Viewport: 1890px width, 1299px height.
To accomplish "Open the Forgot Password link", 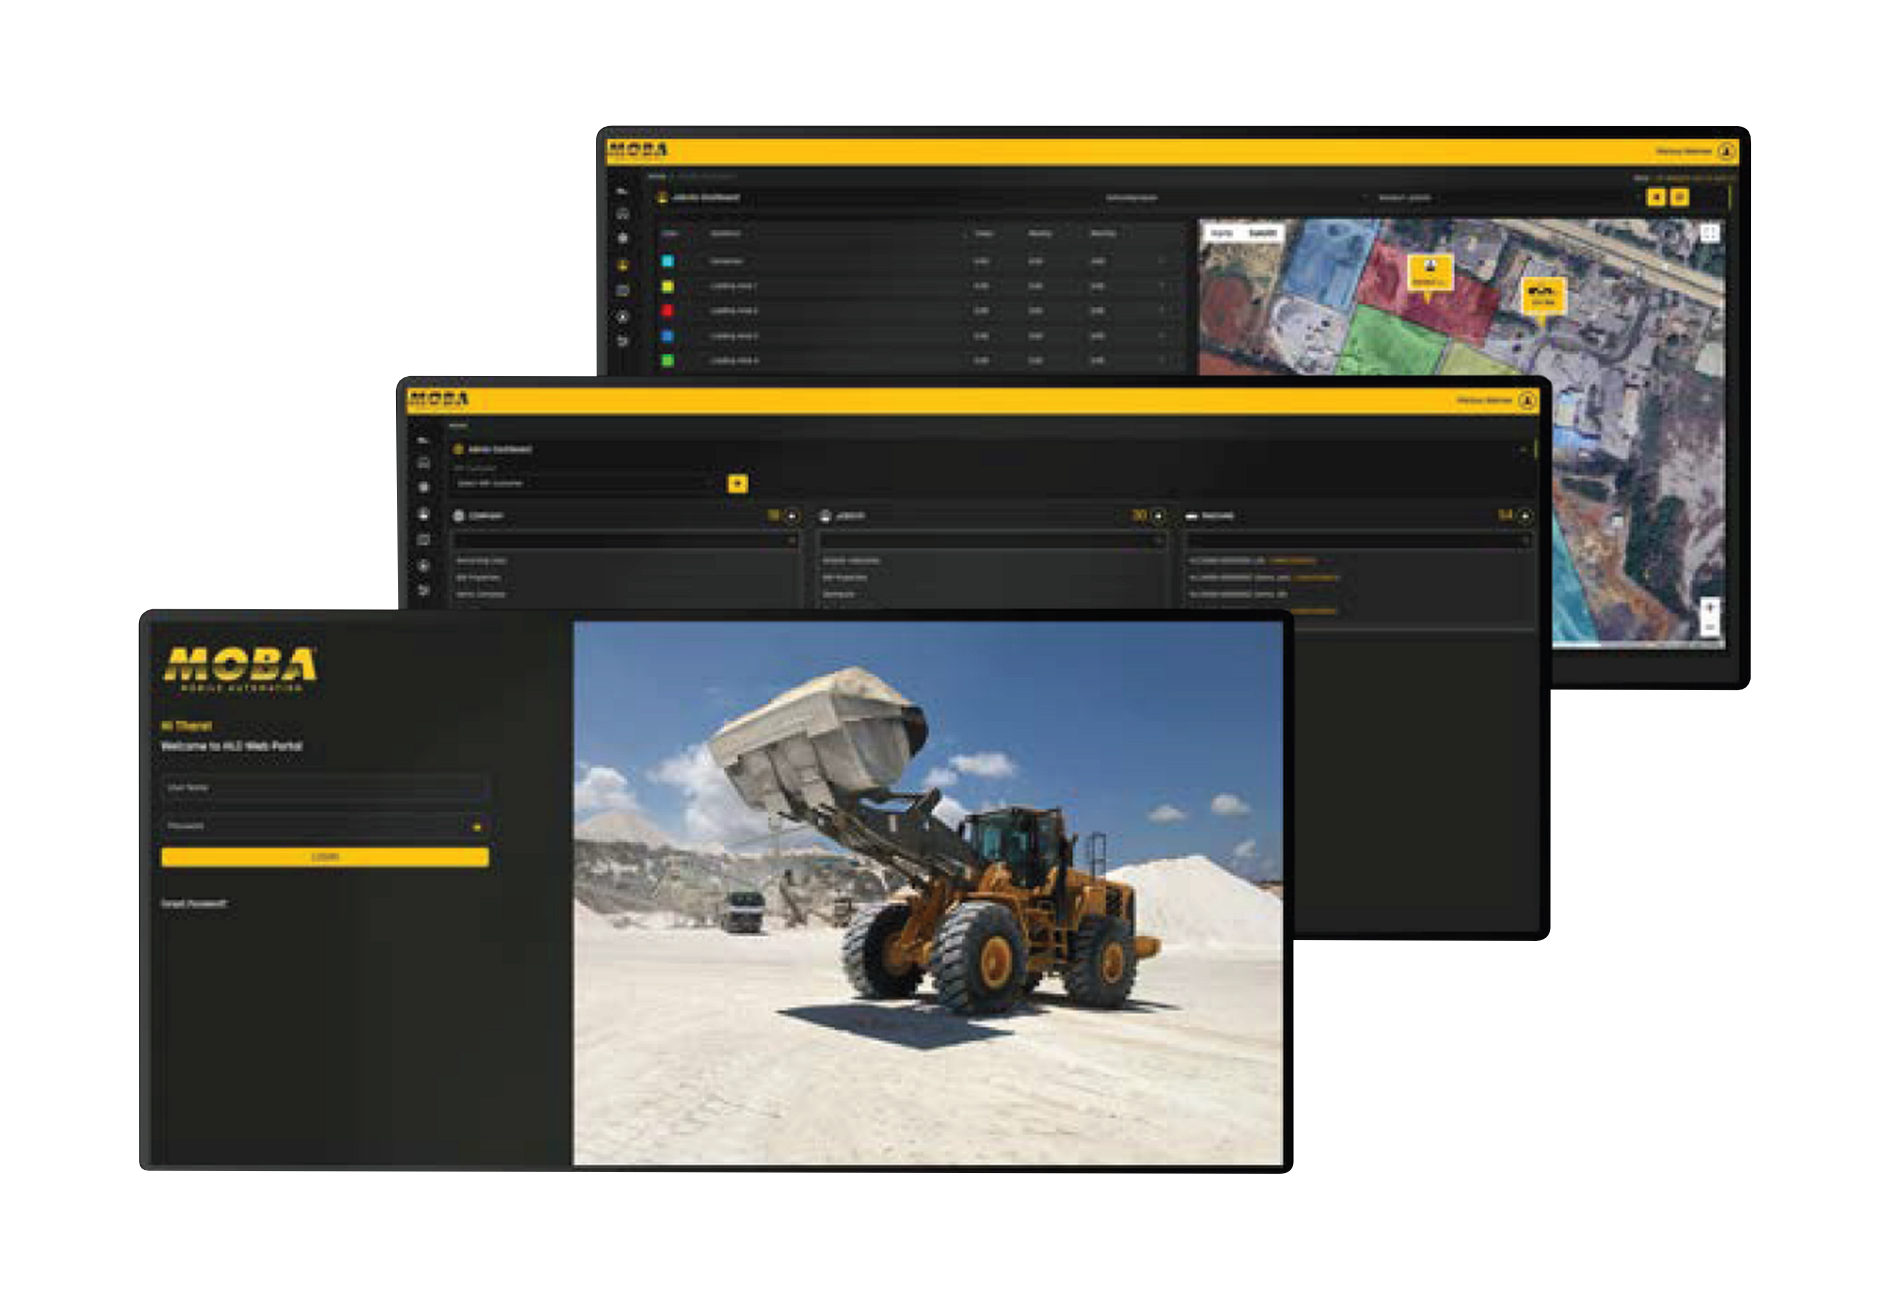I will click(x=194, y=904).
